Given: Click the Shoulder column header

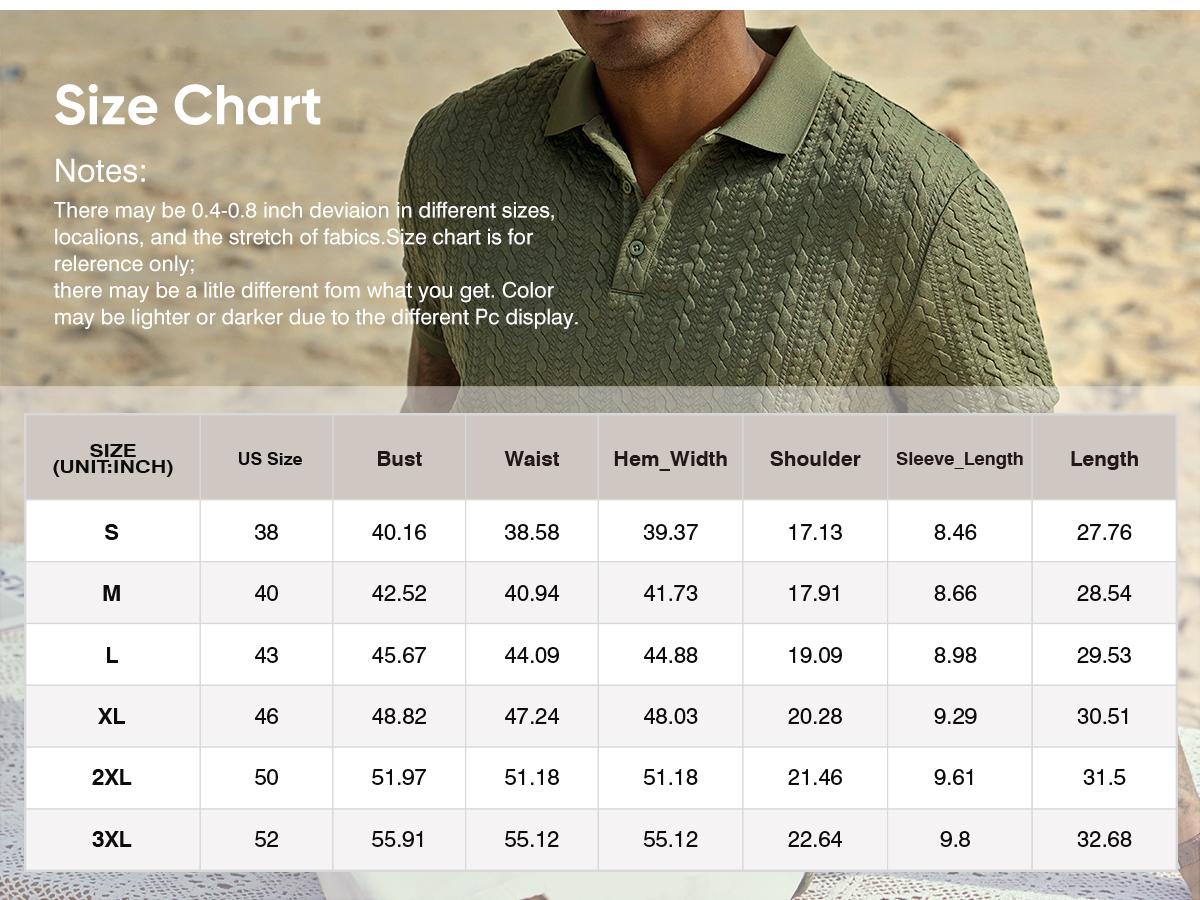Looking at the screenshot, I should (815, 459).
